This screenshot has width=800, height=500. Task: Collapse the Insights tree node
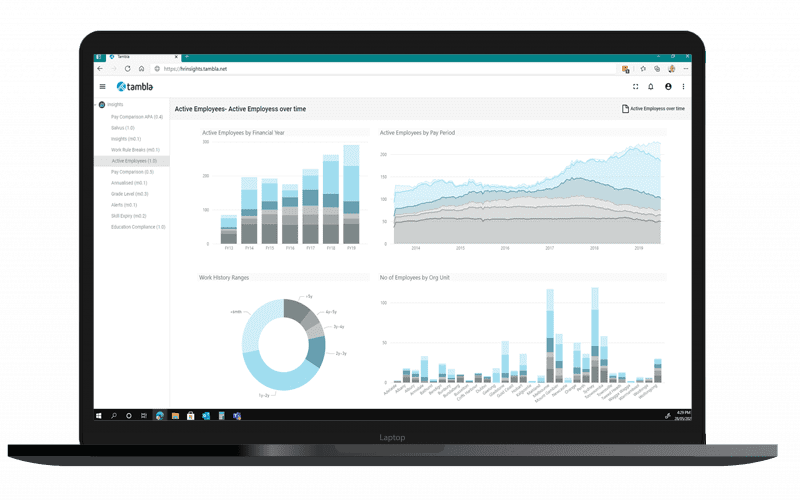pyautogui.click(x=96, y=105)
